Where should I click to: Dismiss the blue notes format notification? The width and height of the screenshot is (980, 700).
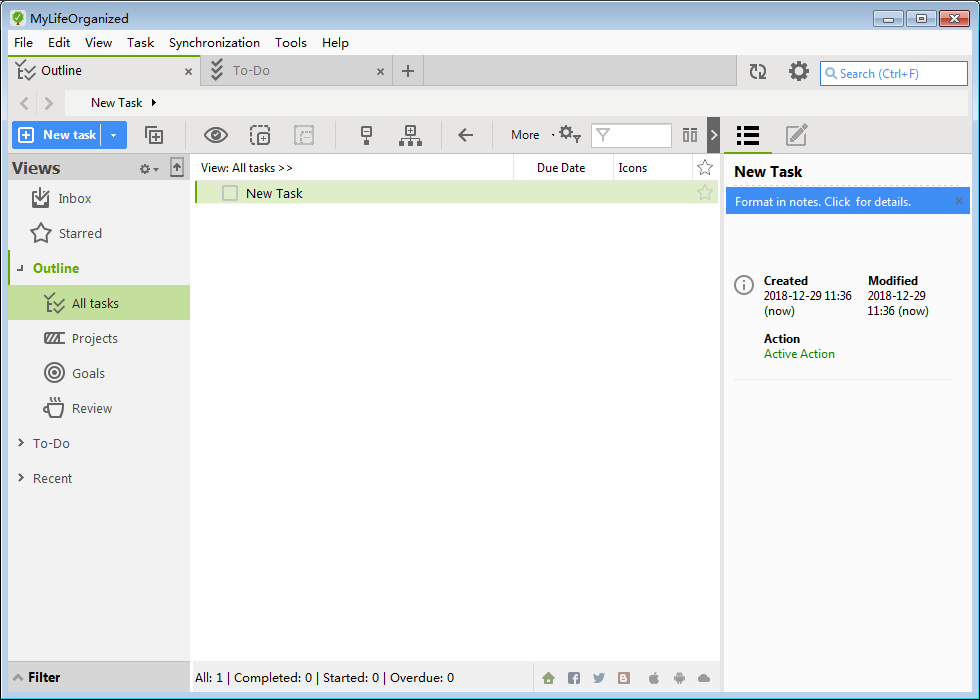point(958,201)
